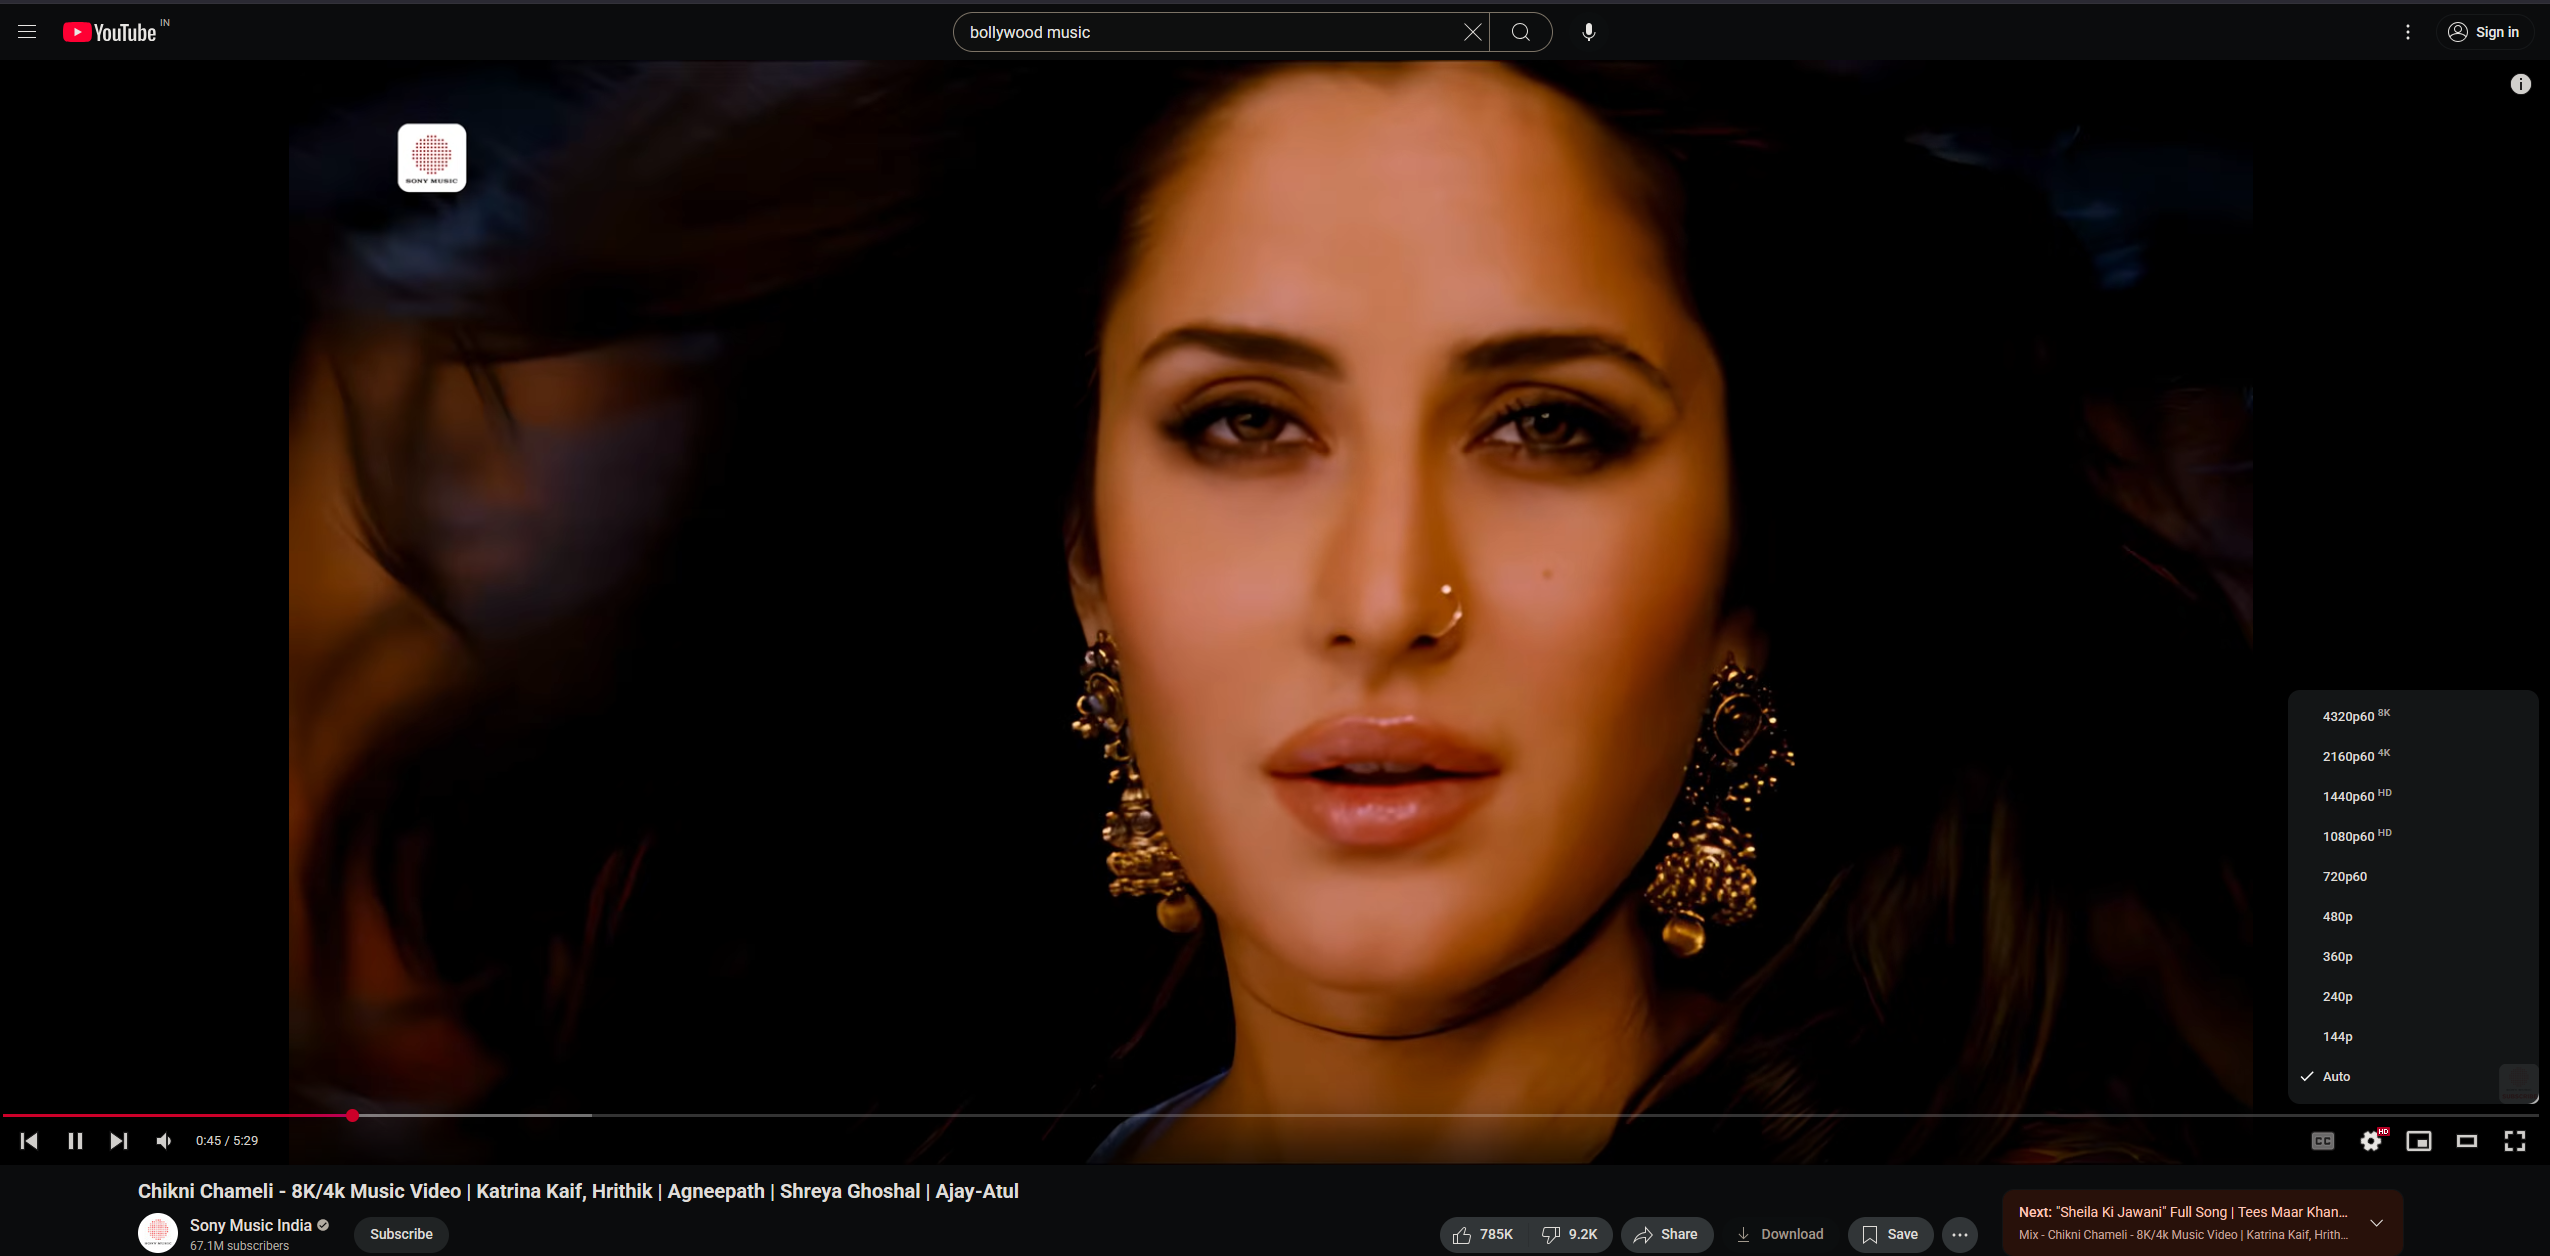The image size is (2550, 1256).
Task: Select 2160p60 4K quality
Action: tap(2412, 756)
